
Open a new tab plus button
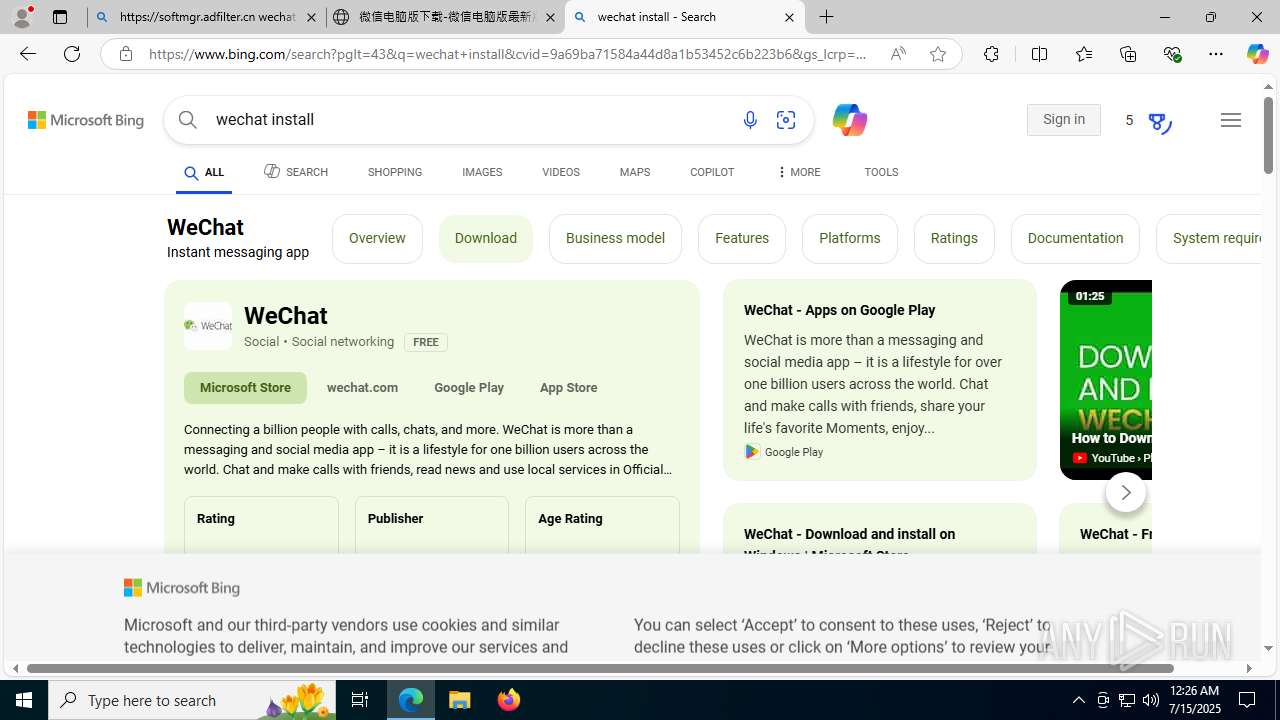(x=827, y=17)
